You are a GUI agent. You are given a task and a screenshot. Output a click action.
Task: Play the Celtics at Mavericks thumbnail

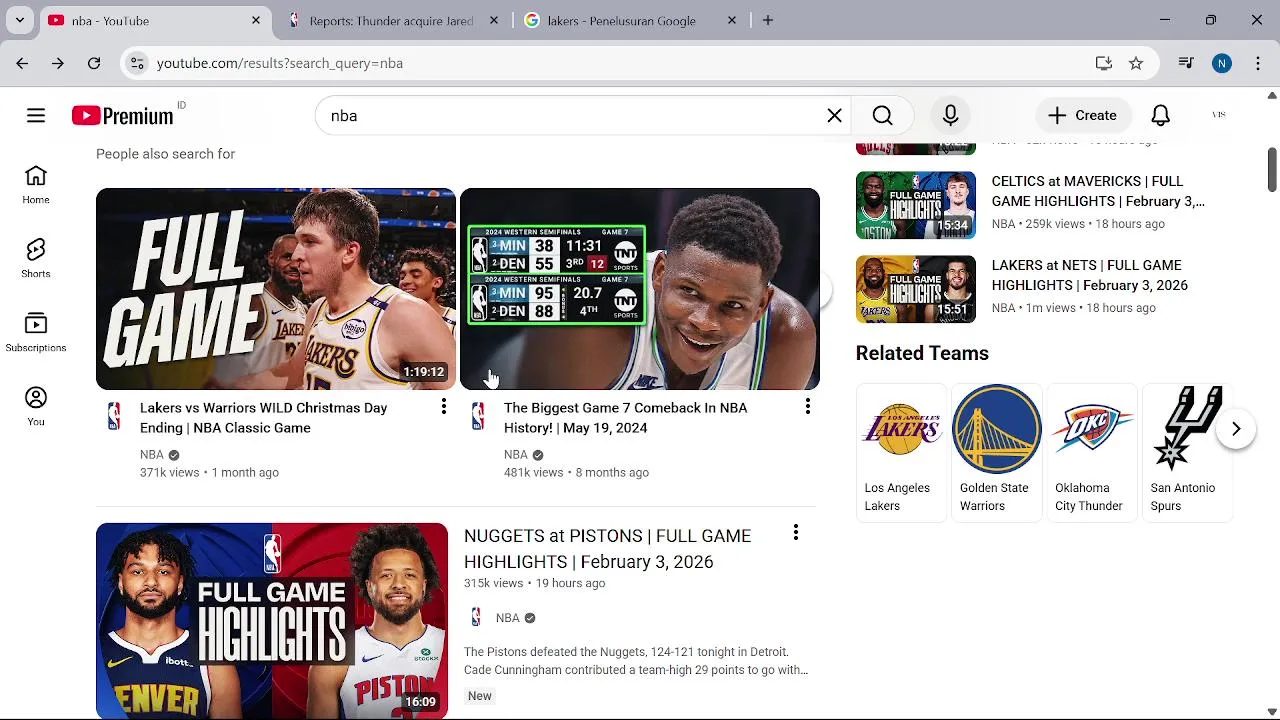click(x=916, y=205)
